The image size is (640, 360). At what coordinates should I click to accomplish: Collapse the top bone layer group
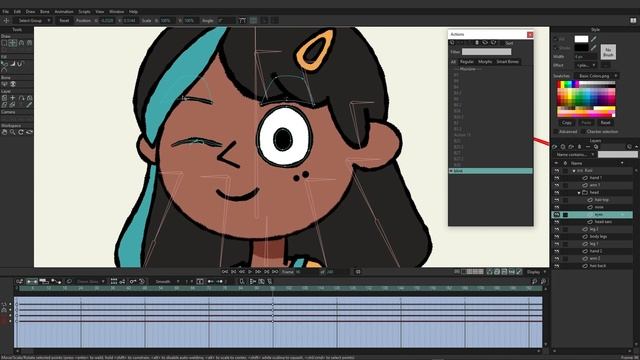click(x=573, y=171)
